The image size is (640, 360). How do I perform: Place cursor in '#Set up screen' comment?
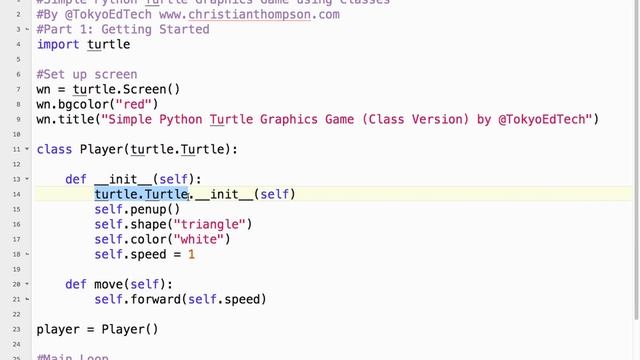coord(87,74)
